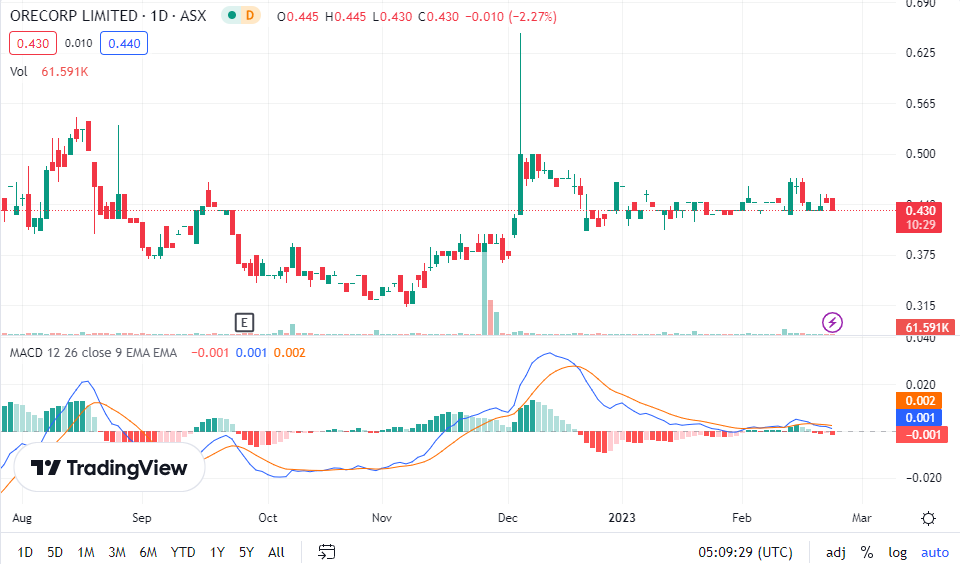Image resolution: width=960 pixels, height=564 pixels.
Task: Click the purple lightning bolt icon
Action: (832, 322)
